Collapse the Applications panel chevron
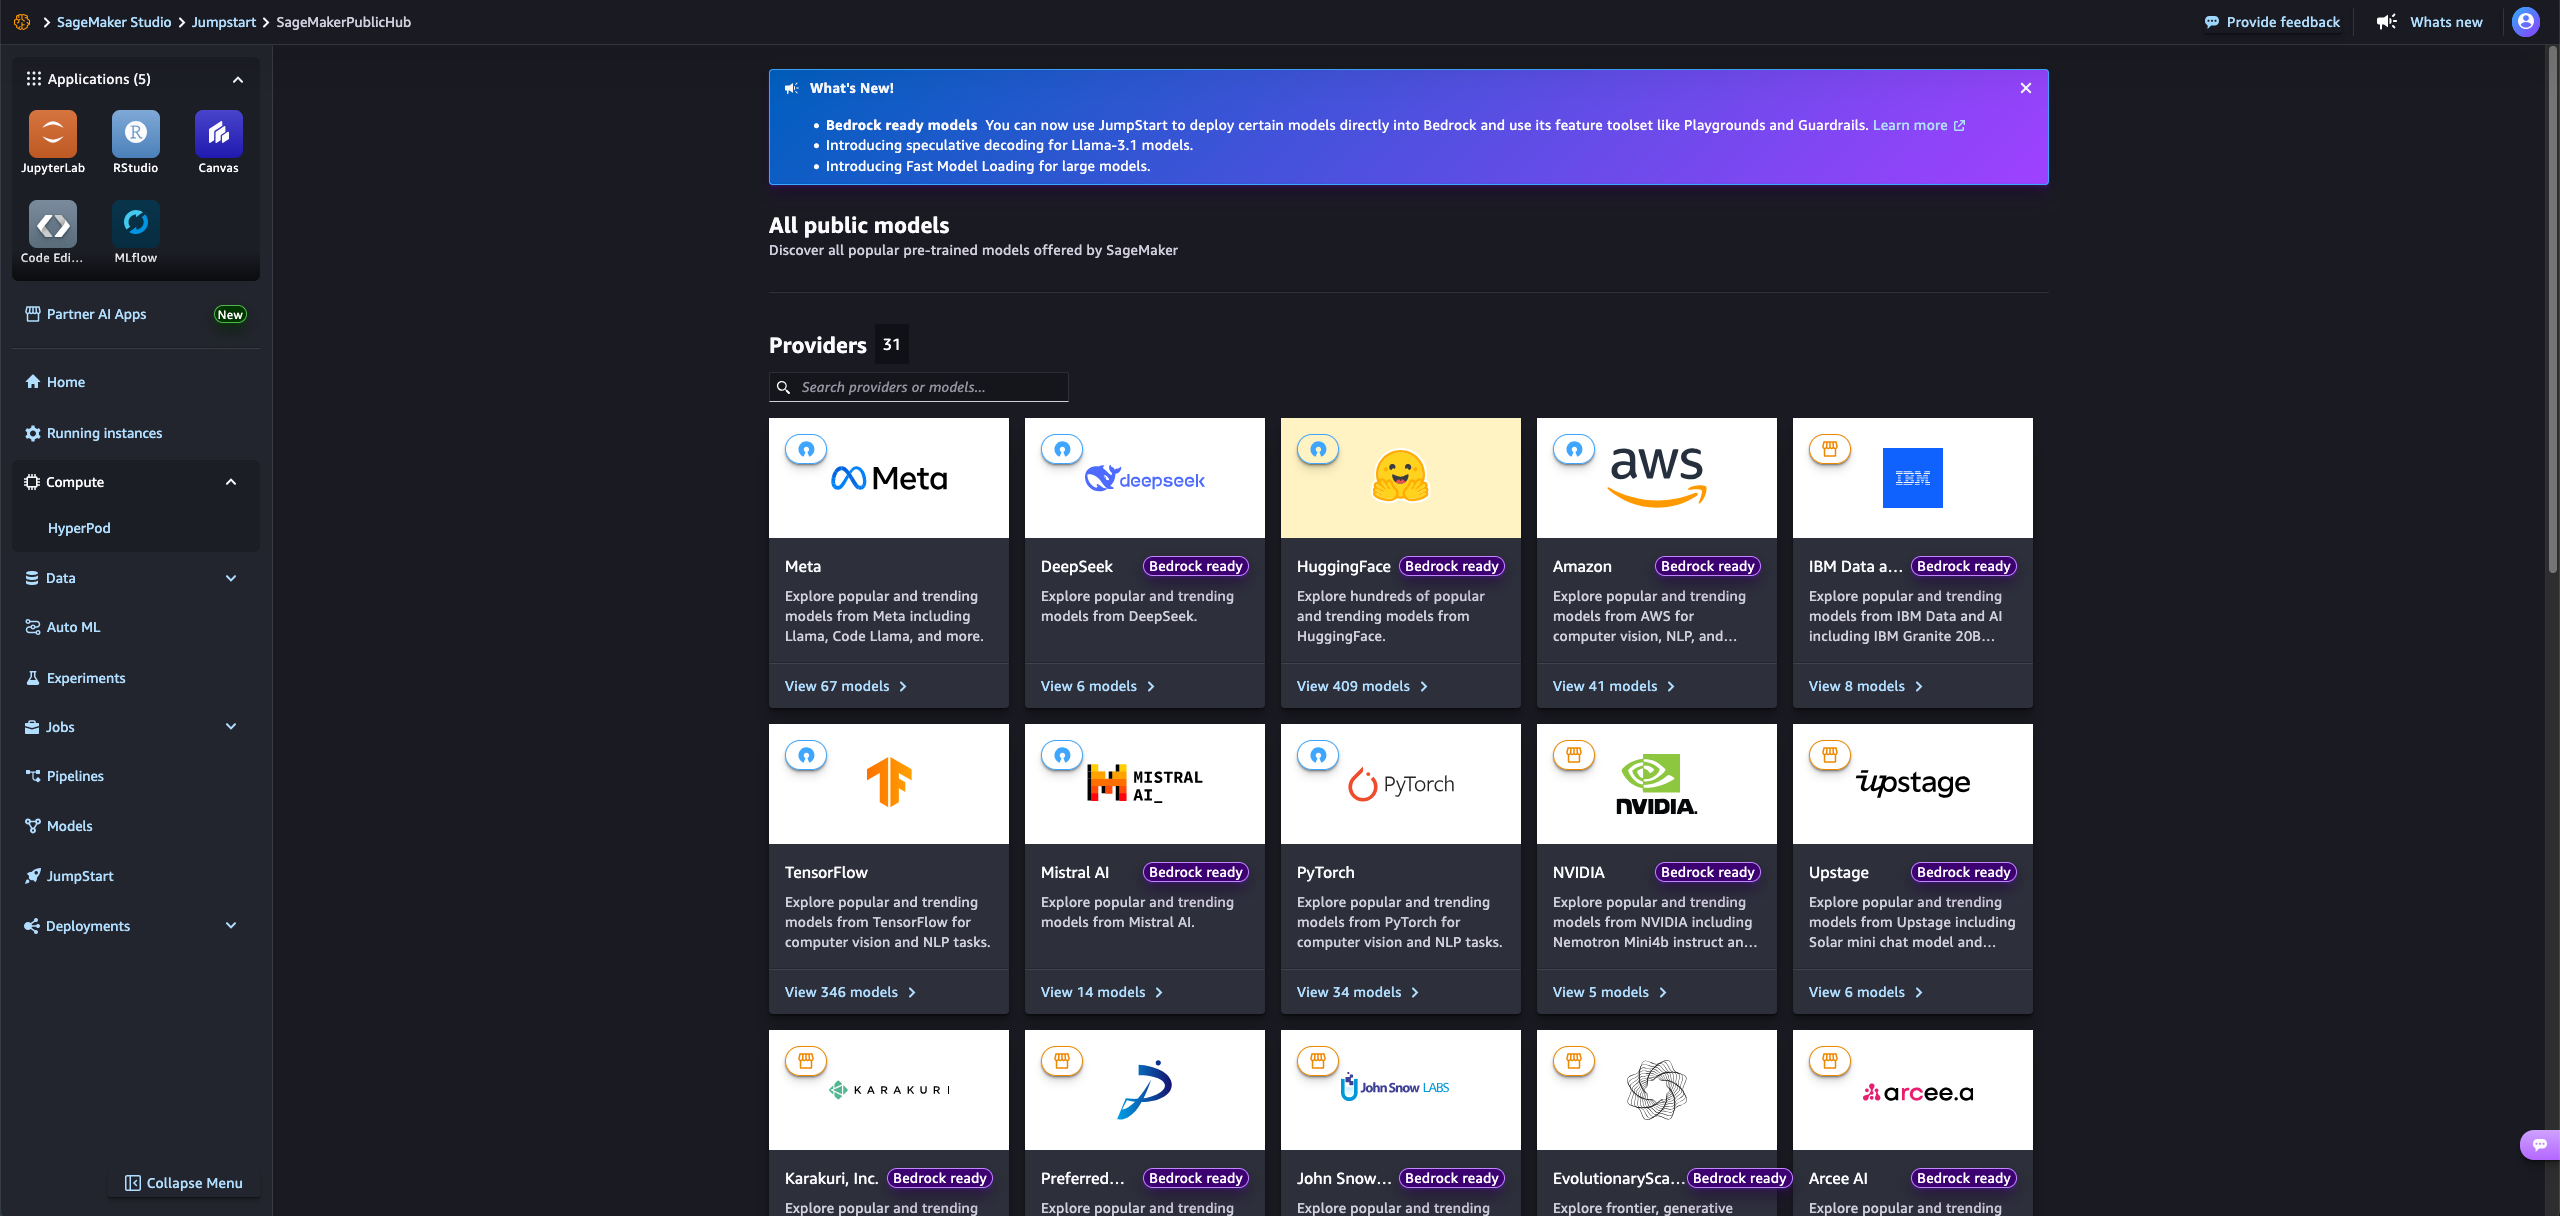 pos(238,80)
